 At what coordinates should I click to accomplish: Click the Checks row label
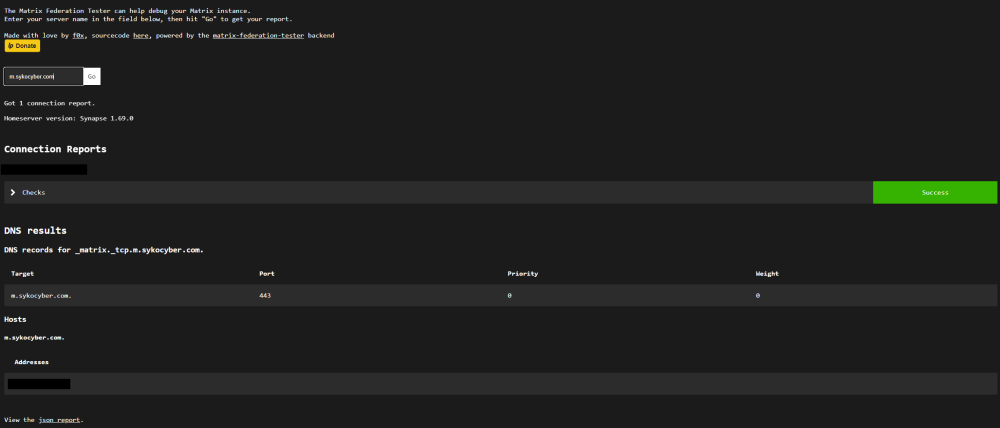tap(34, 193)
